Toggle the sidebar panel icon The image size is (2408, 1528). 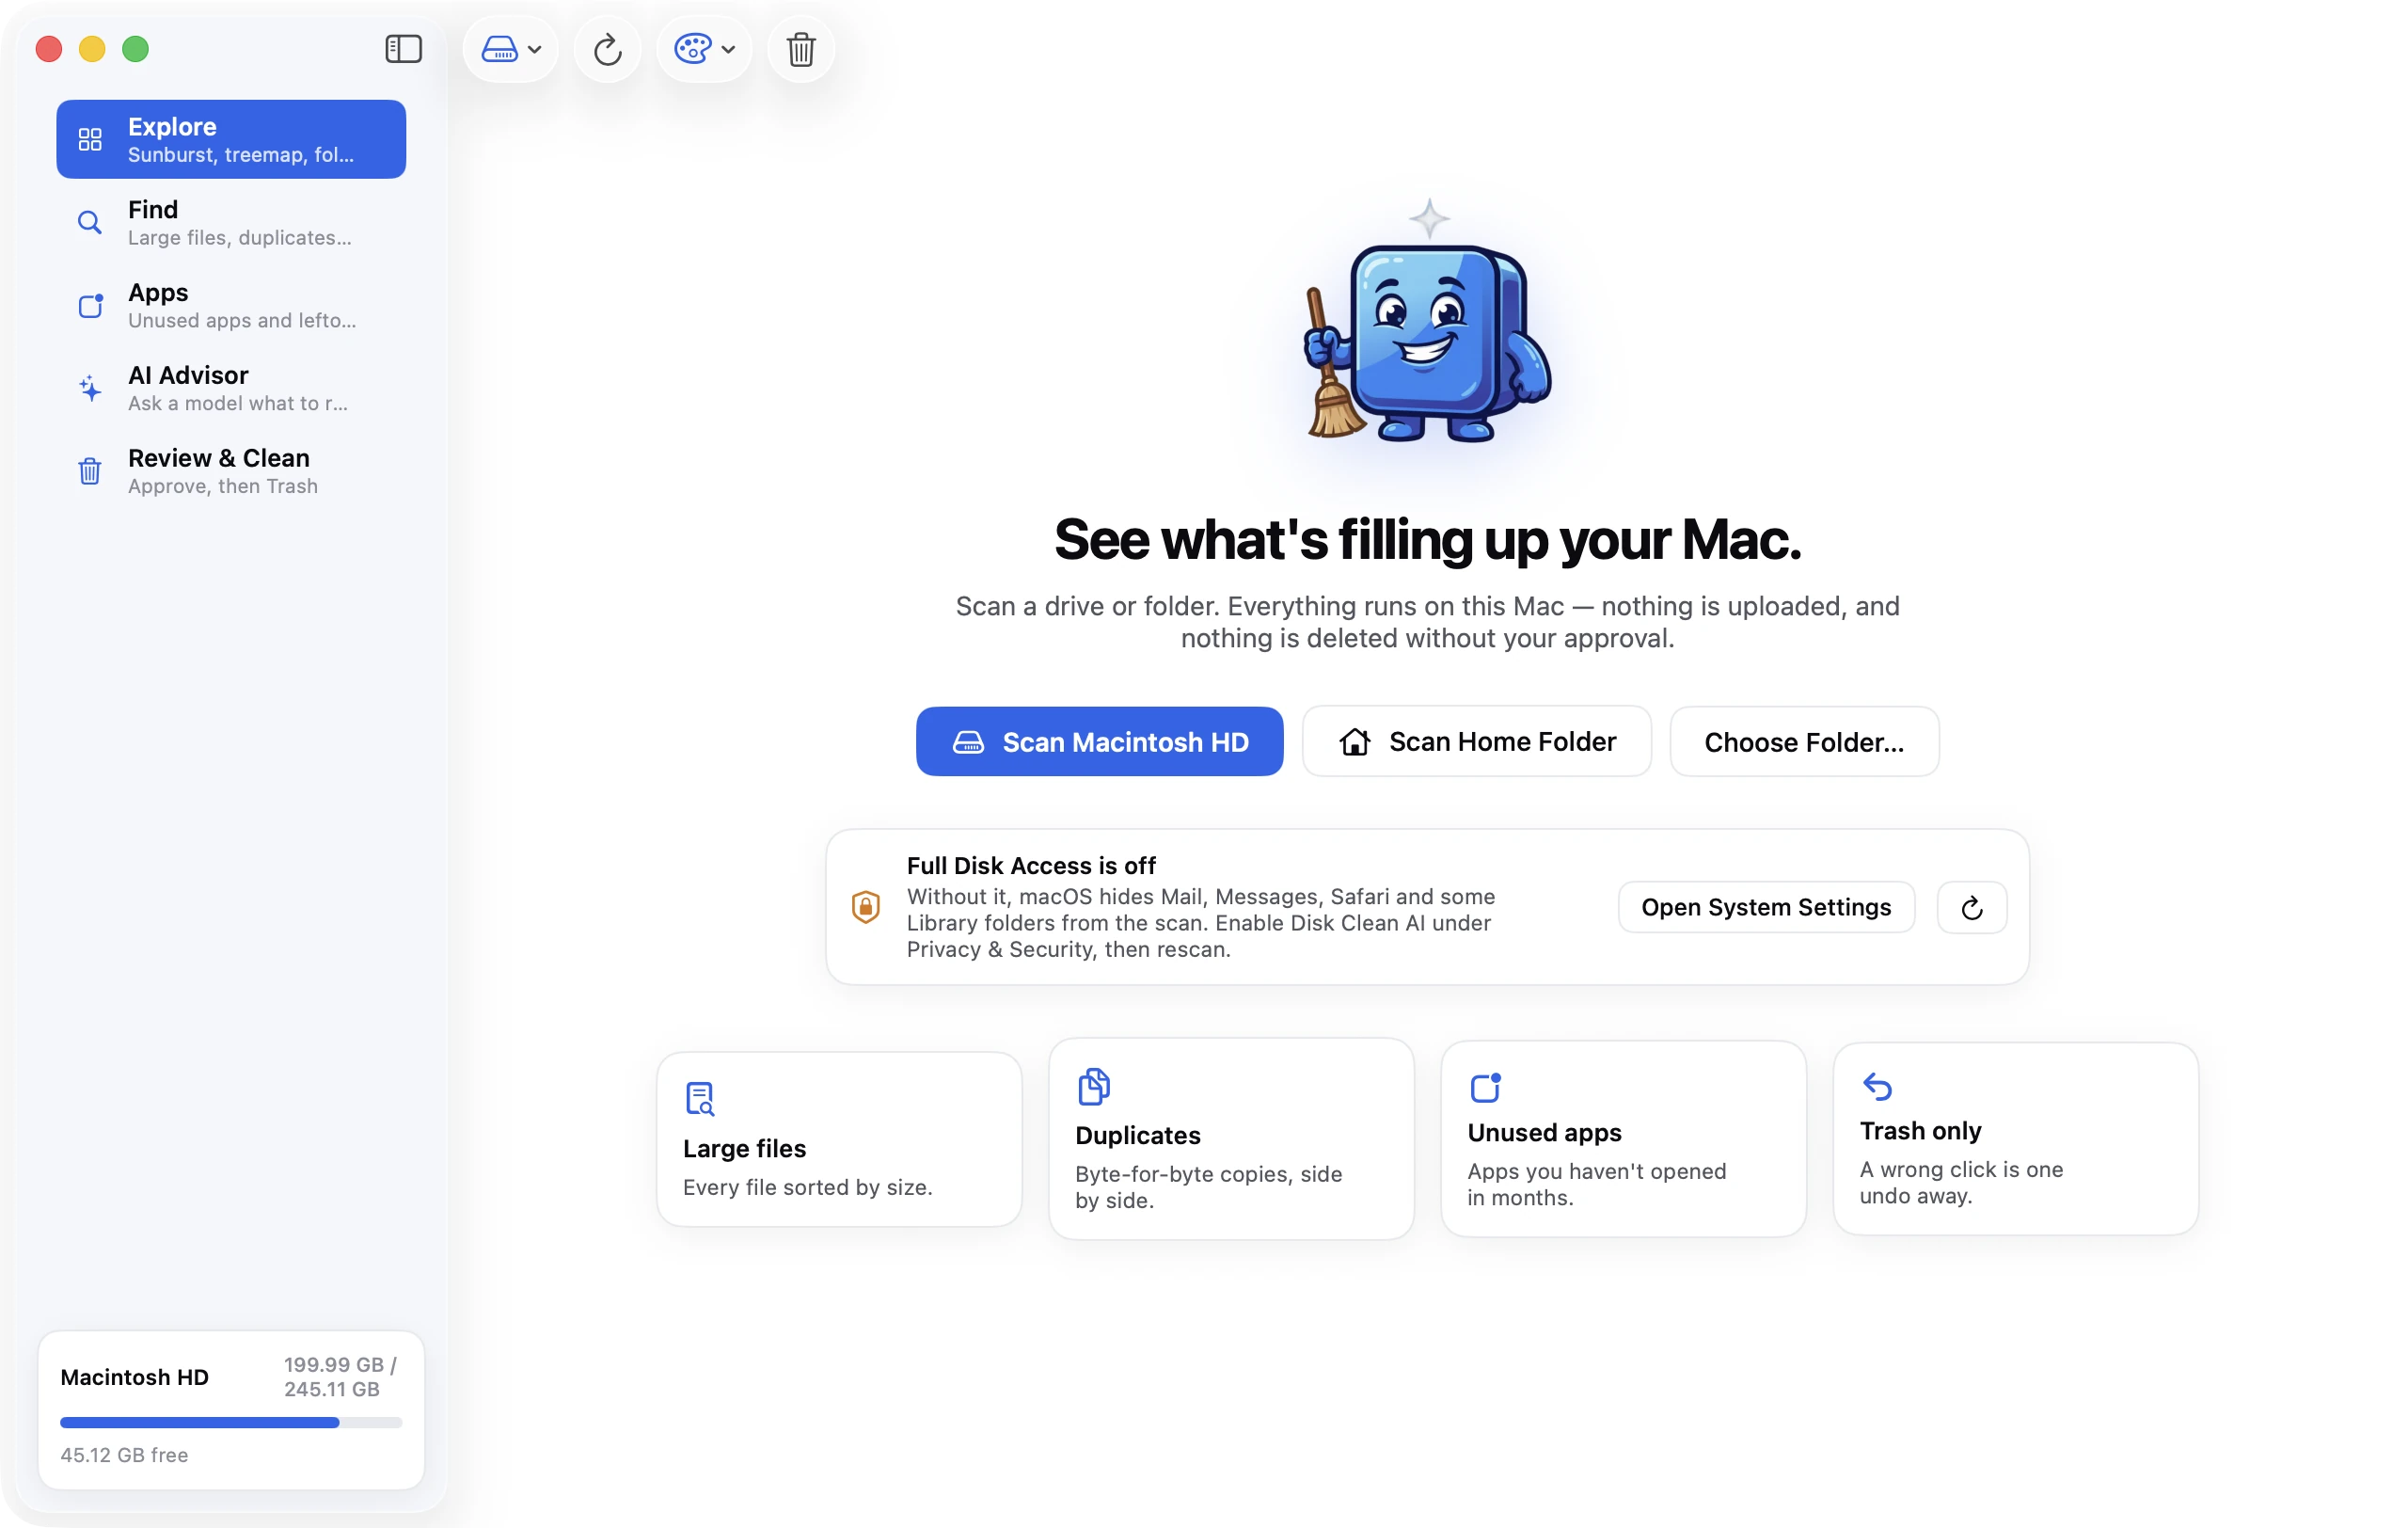point(403,49)
